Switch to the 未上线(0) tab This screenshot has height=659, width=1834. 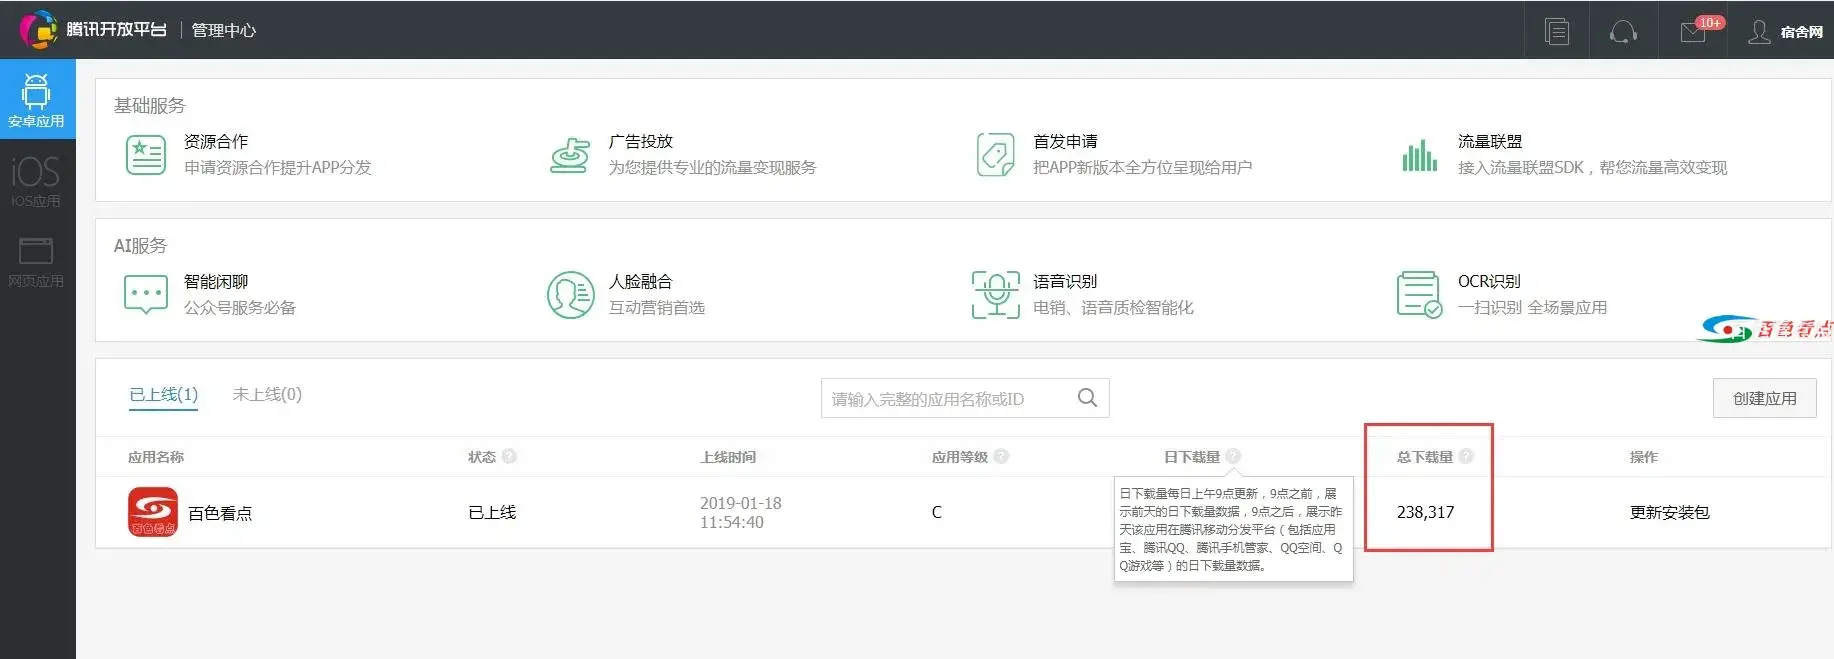[x=267, y=395]
